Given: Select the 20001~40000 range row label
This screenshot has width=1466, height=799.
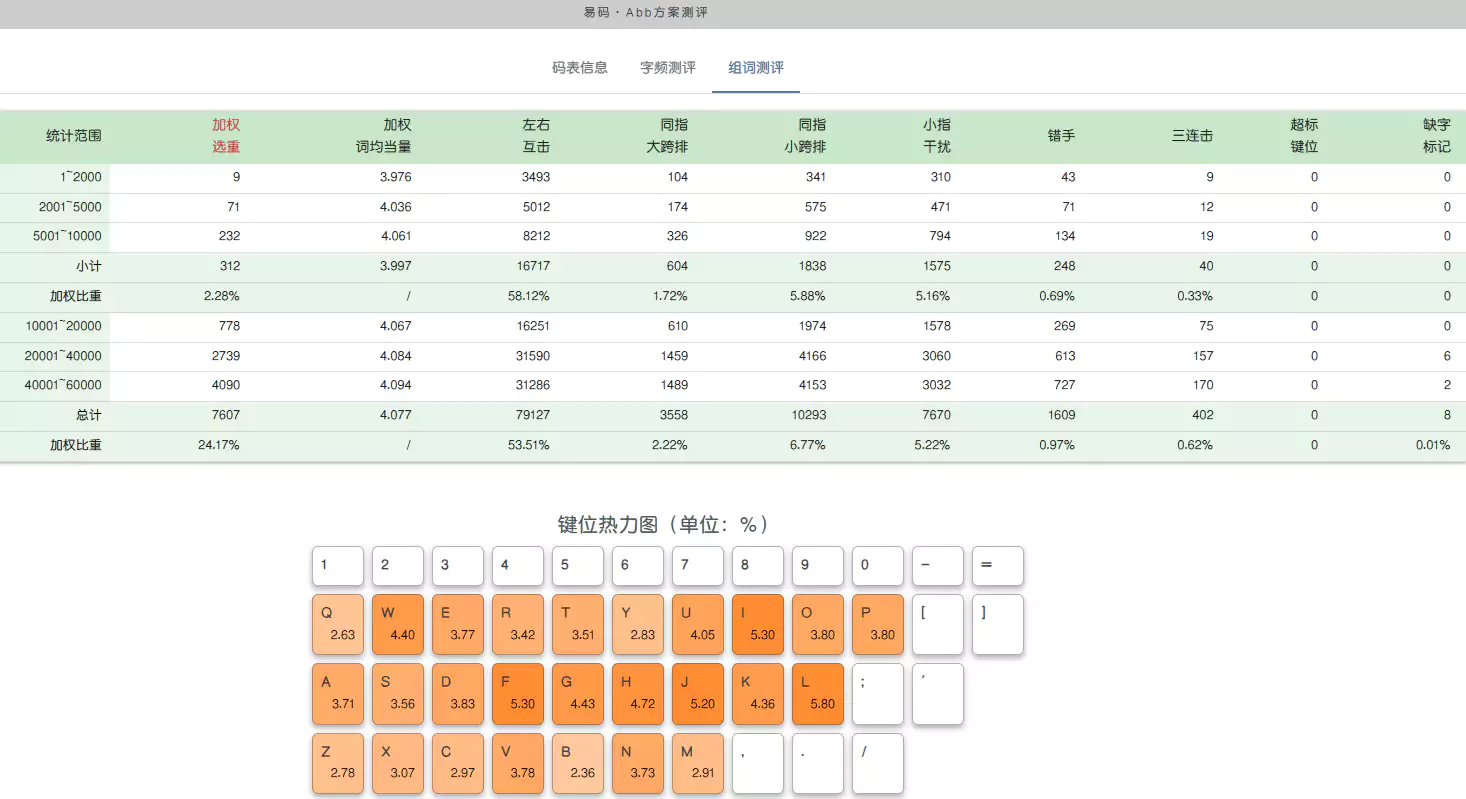Looking at the screenshot, I should (x=62, y=356).
